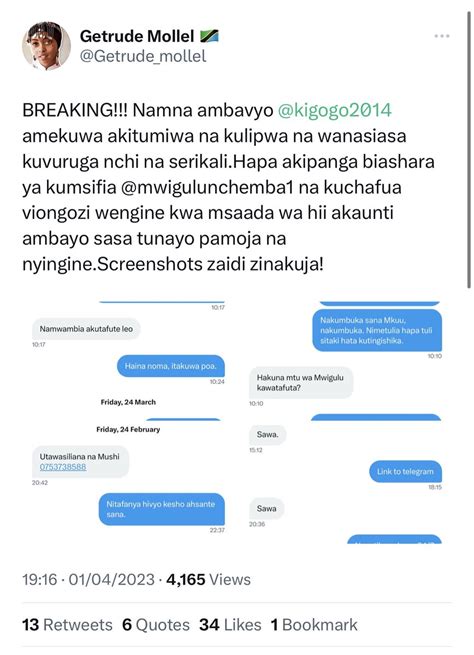Image resolution: width=474 pixels, height=655 pixels.
Task: Open Getrude Mollel's profile picture
Action: (46, 46)
